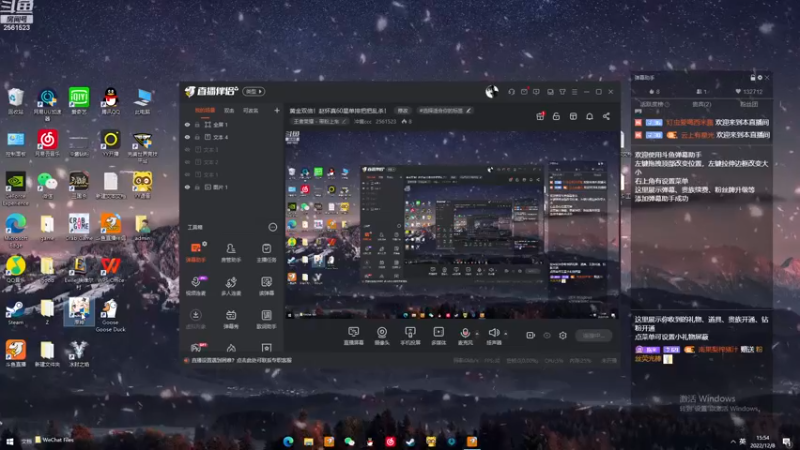Select the 图片 1 source row
The image size is (800, 450).
pyautogui.click(x=232, y=187)
